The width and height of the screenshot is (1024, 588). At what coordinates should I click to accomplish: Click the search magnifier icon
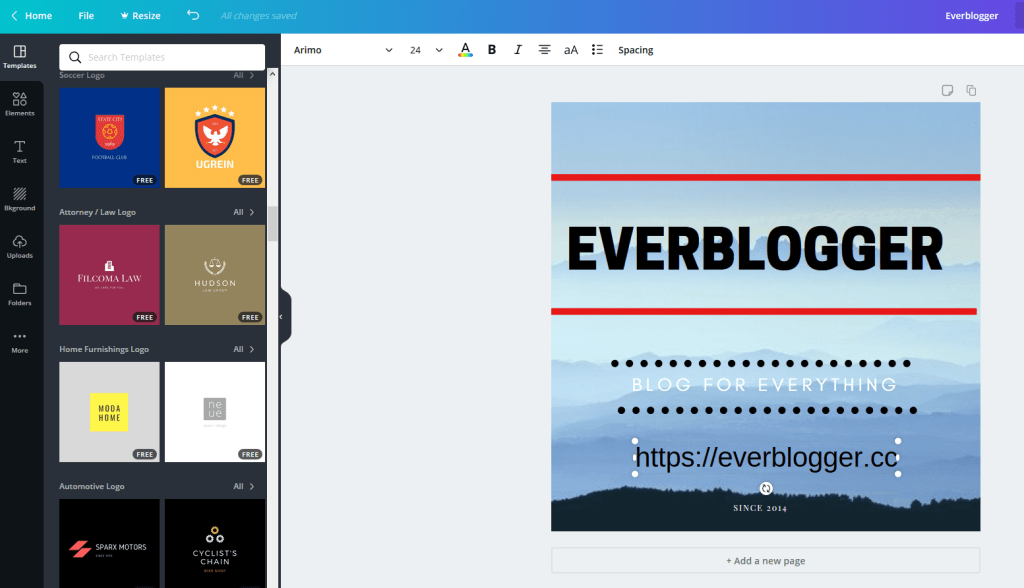[75, 57]
